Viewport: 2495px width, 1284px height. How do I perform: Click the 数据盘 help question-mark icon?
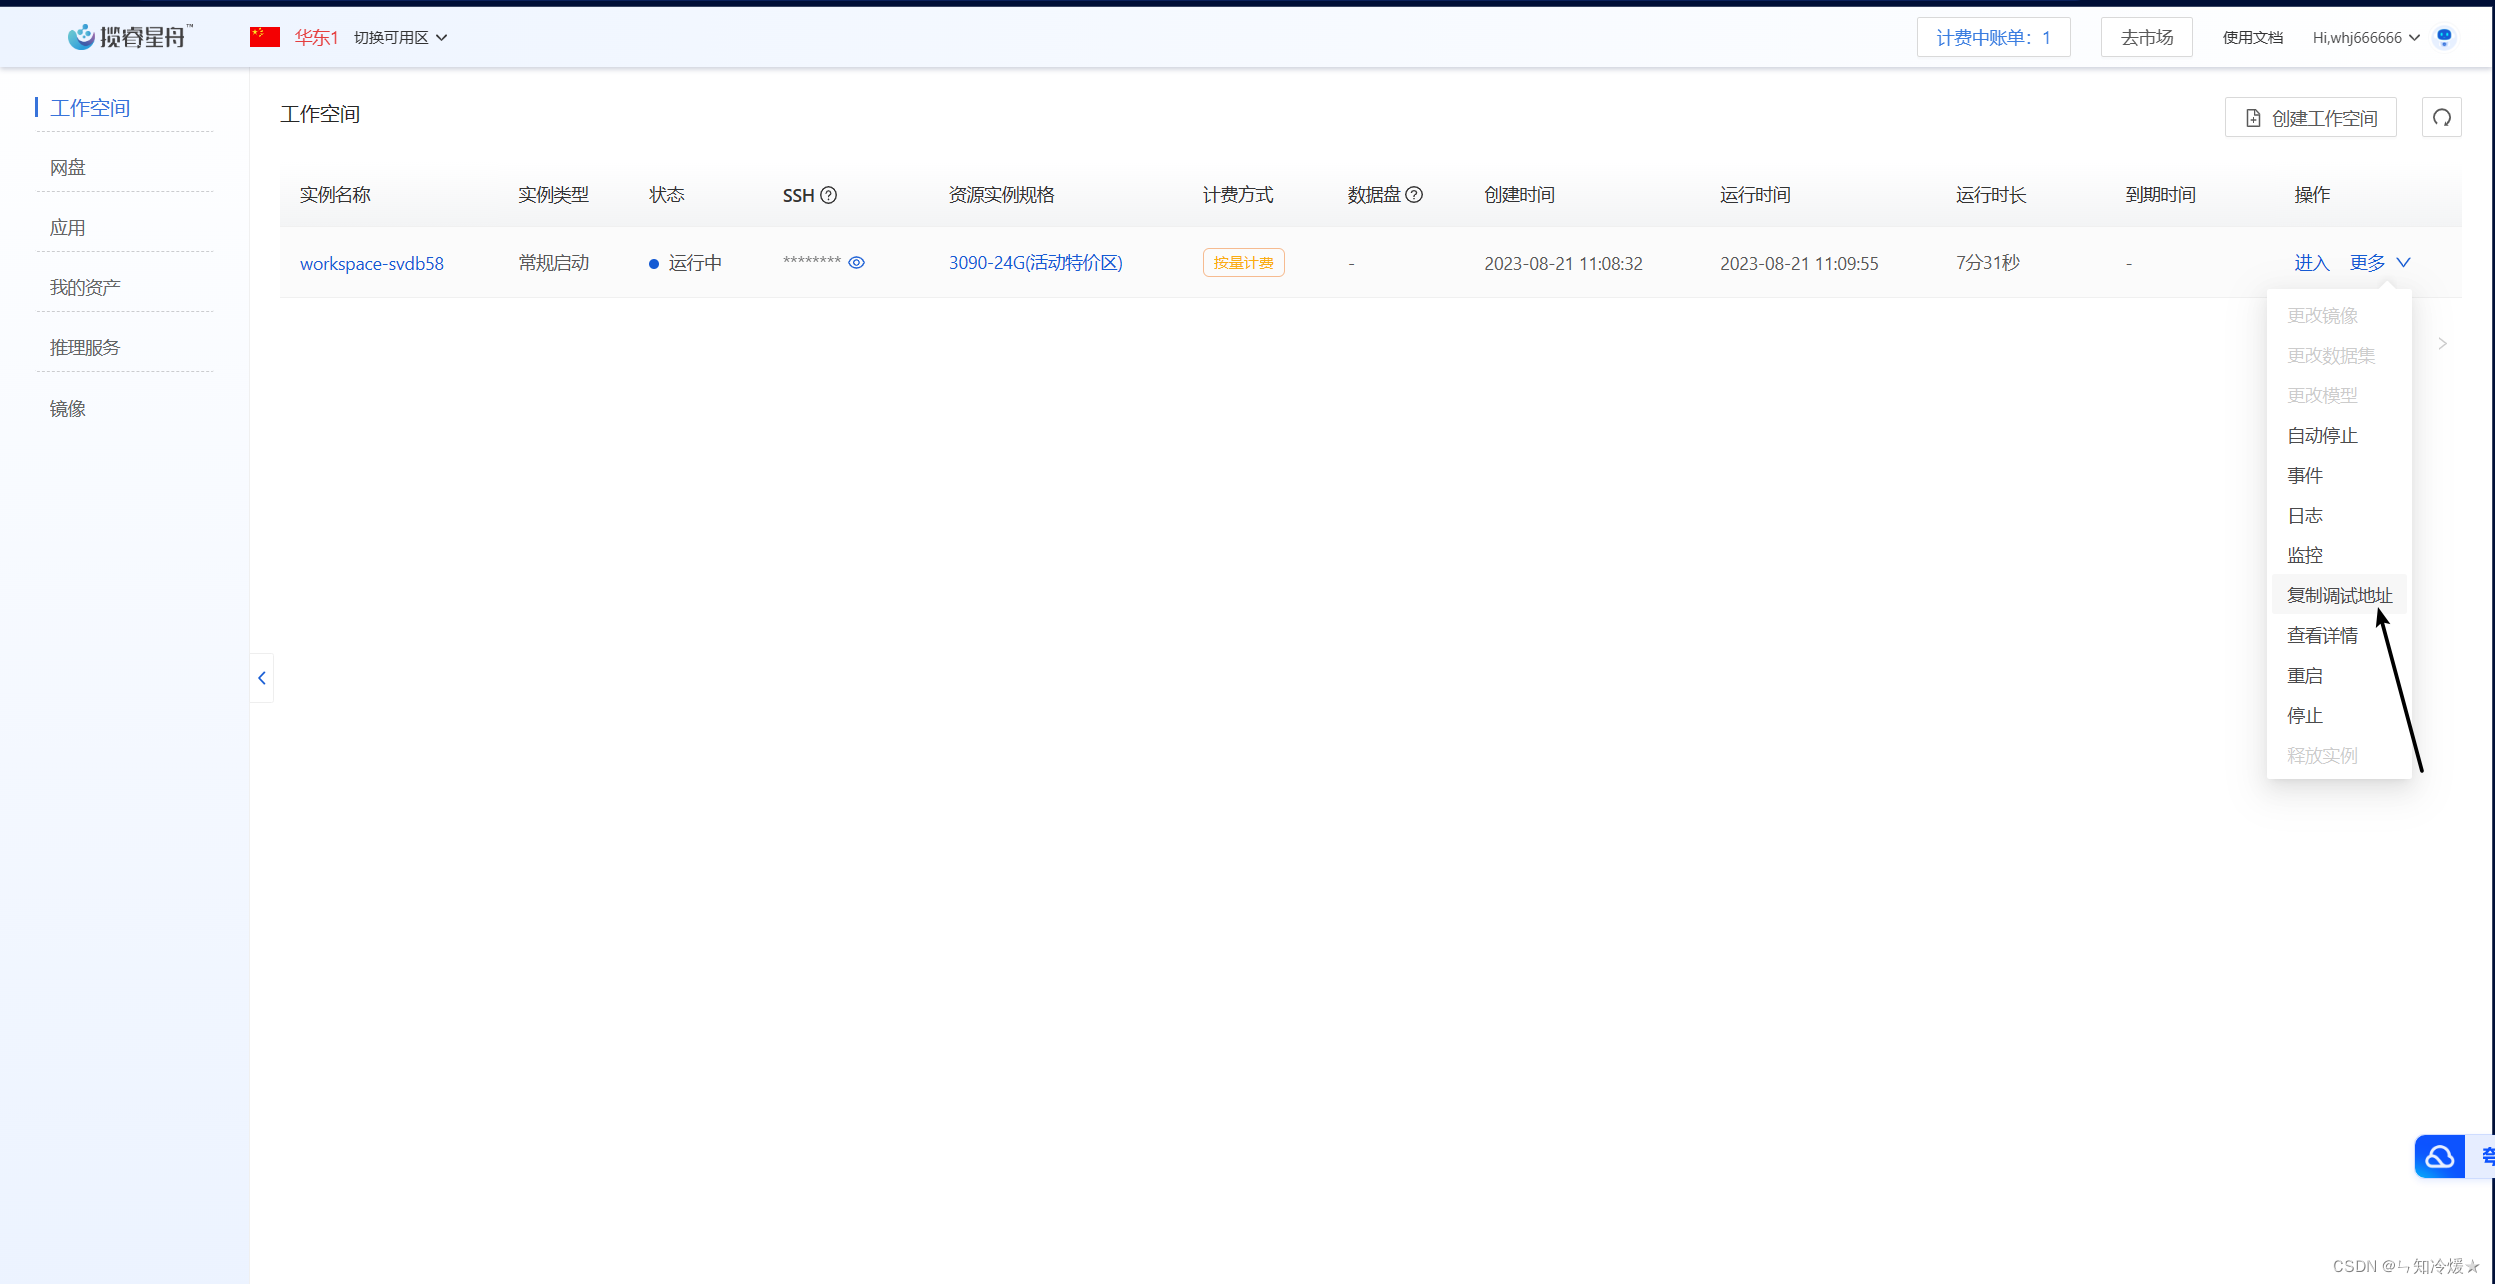[x=1413, y=195]
